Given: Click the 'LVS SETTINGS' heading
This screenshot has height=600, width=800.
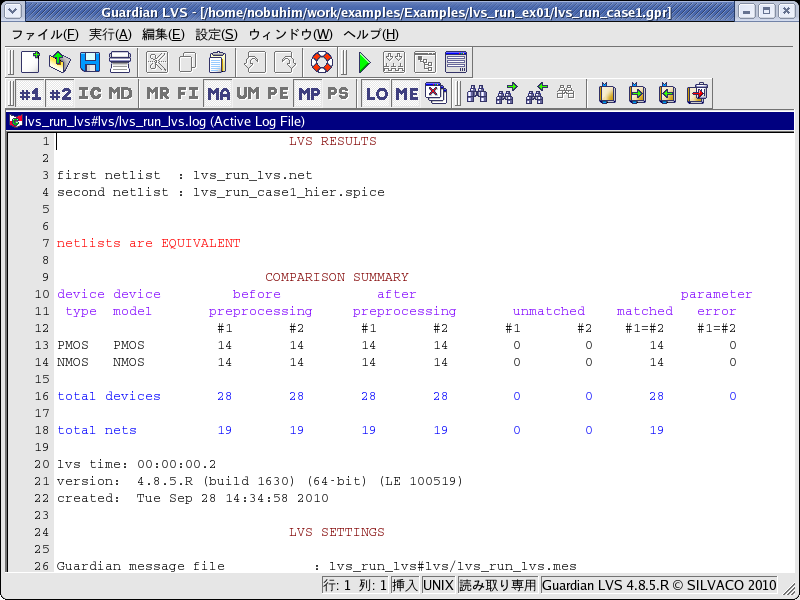Looking at the screenshot, I should [337, 532].
